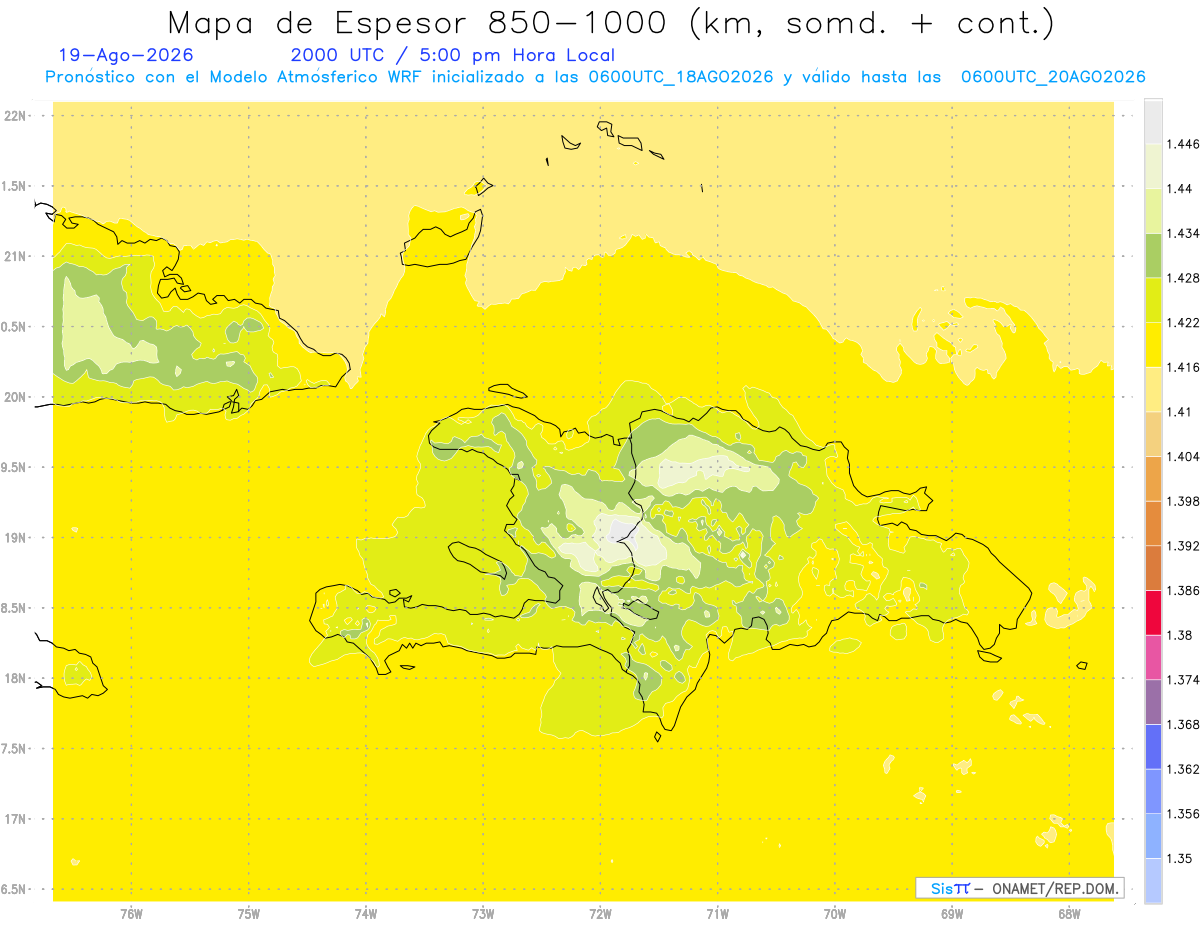Image resolution: width=1200 pixels, height=927 pixels.
Task: Click the longitude label 72W
Action: (600, 914)
